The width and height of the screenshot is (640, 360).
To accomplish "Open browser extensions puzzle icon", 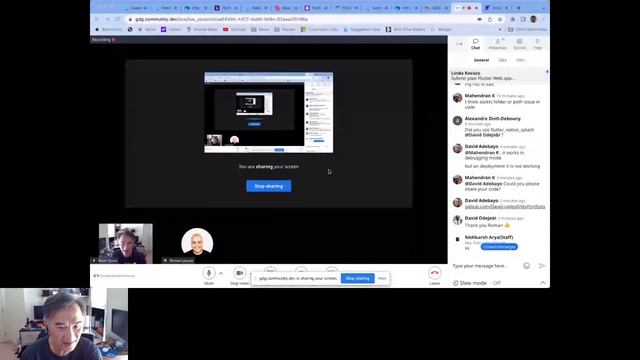I will [x=513, y=19].
